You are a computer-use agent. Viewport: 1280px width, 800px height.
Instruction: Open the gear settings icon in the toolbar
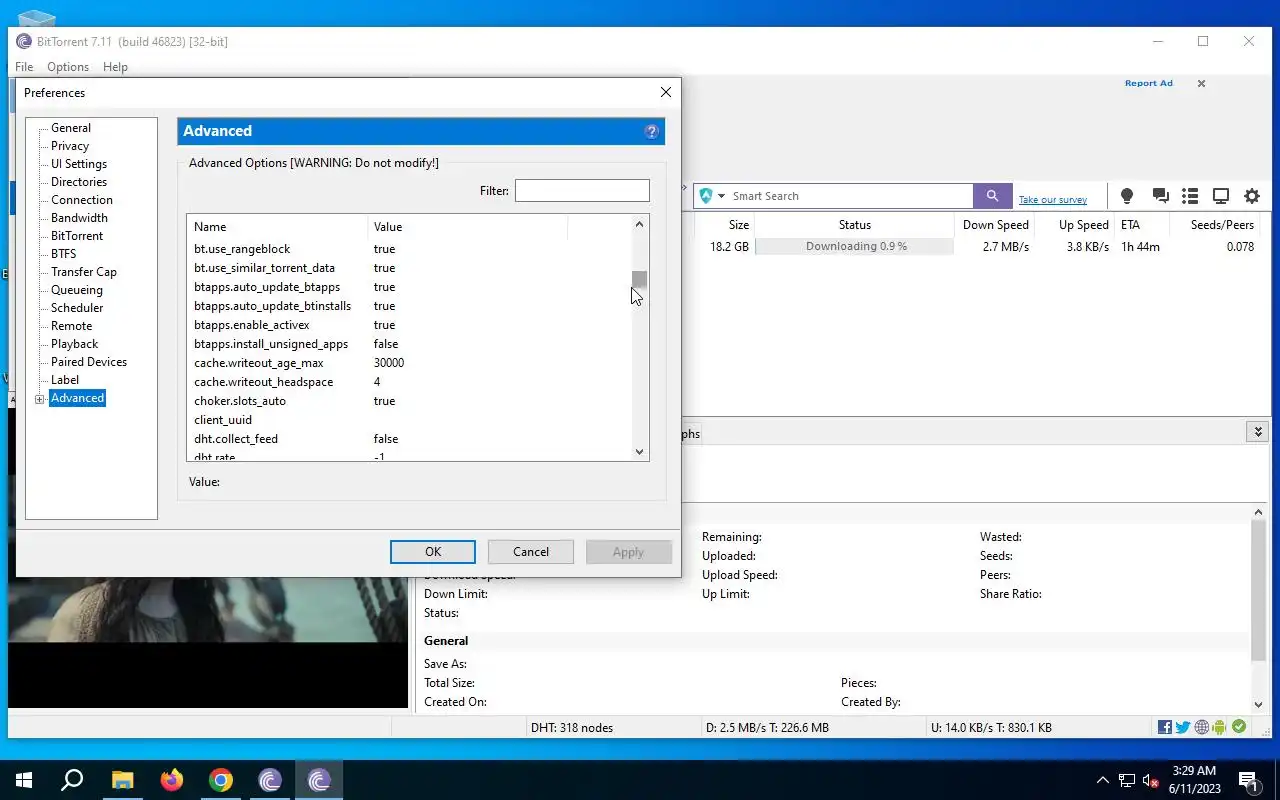[x=1252, y=196]
